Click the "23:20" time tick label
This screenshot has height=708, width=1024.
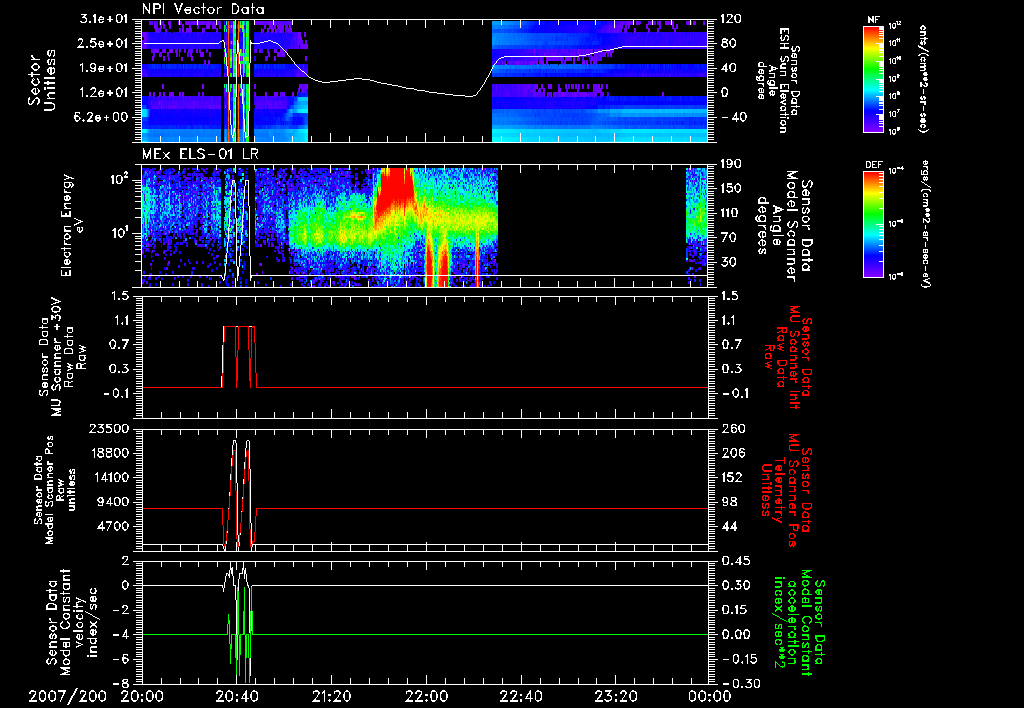[x=615, y=696]
